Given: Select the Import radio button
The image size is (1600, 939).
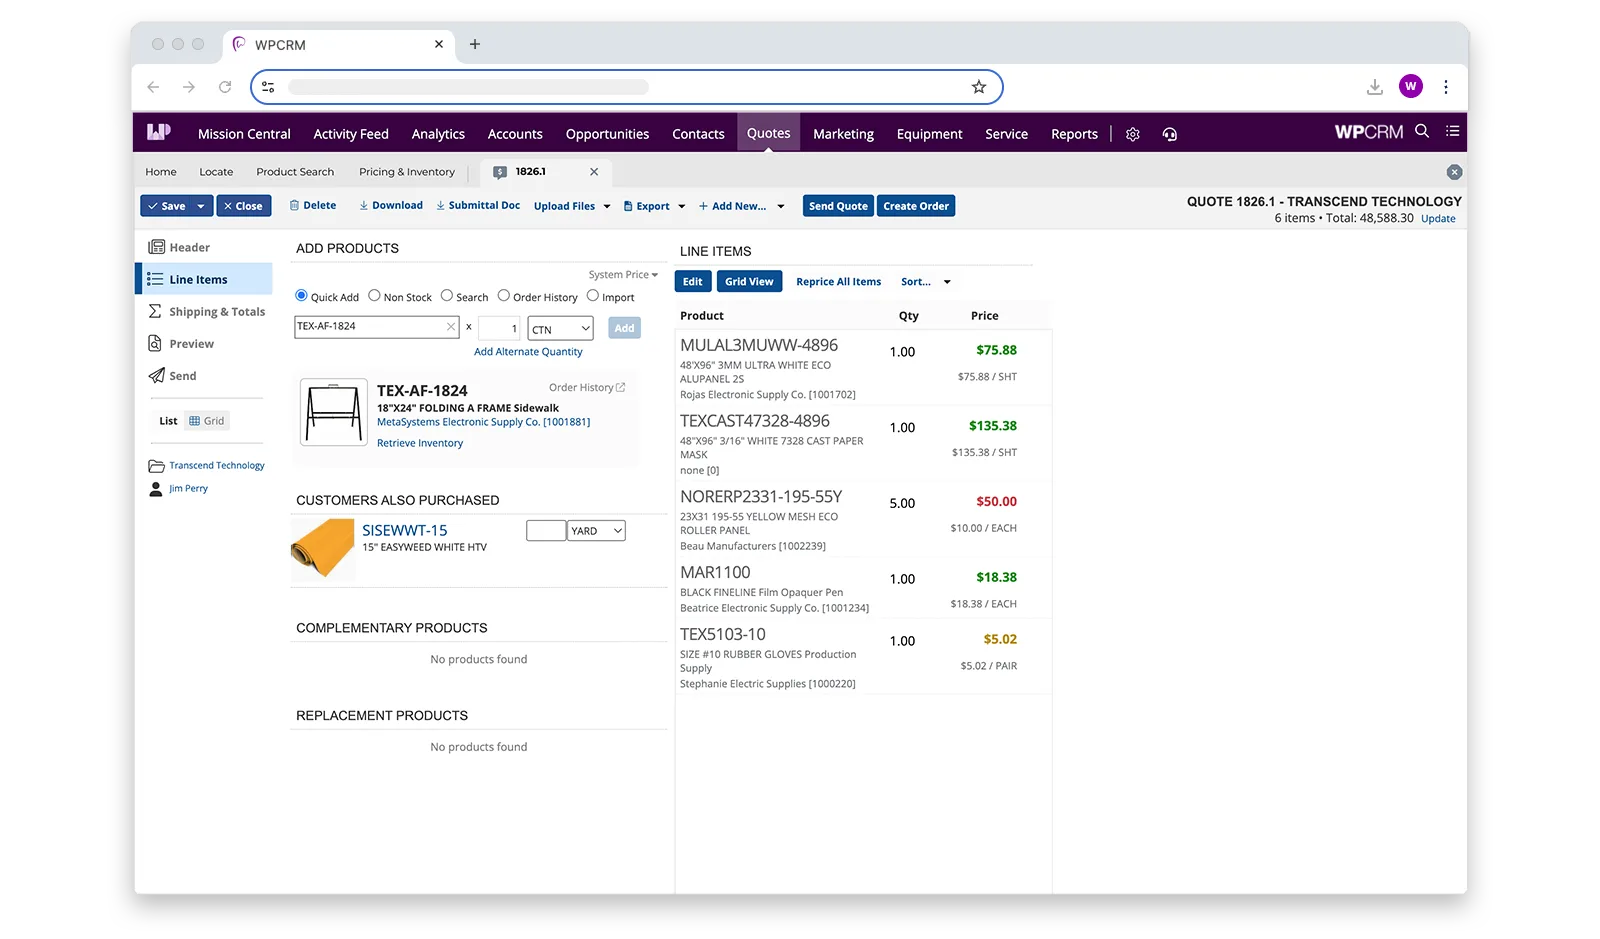Looking at the screenshot, I should (x=593, y=296).
